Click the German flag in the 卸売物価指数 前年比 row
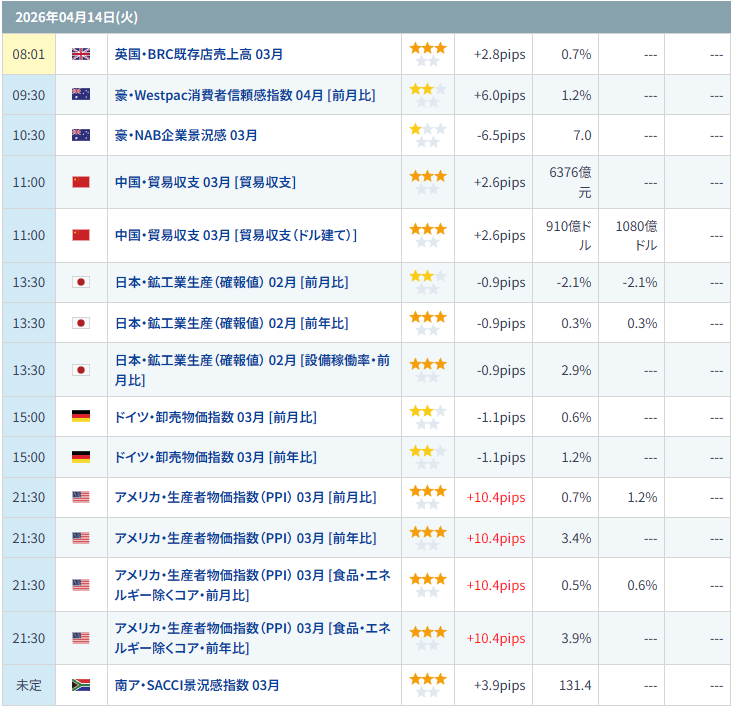 (81, 457)
